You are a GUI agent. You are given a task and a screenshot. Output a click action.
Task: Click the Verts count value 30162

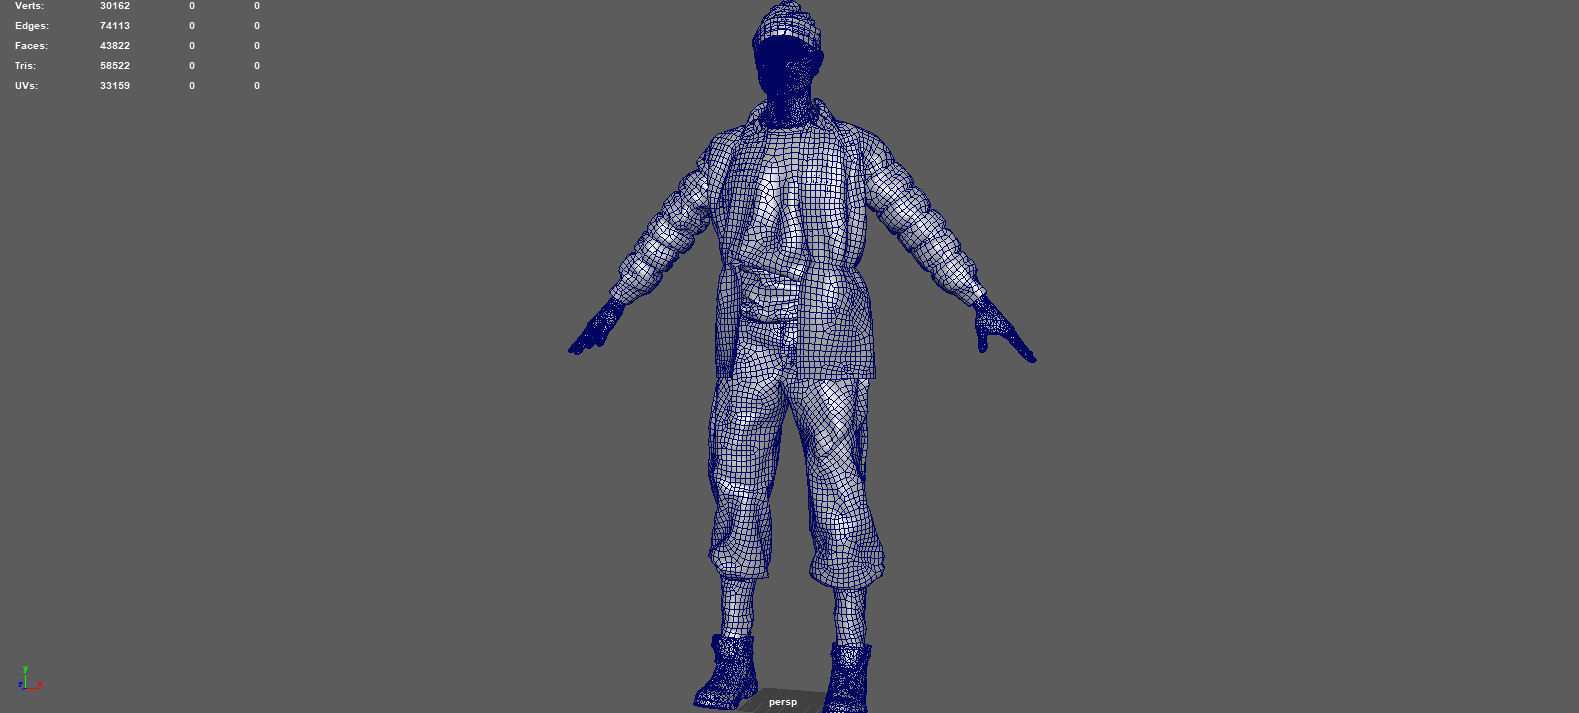coord(115,6)
